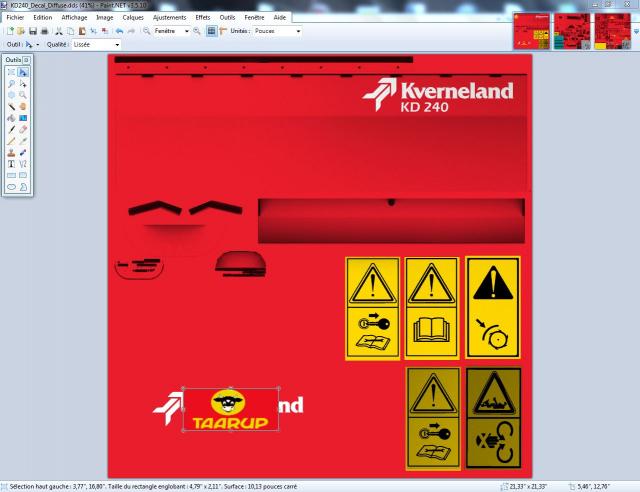Select the Rectangle shape tool
This screenshot has height=492, width=640.
(11, 175)
